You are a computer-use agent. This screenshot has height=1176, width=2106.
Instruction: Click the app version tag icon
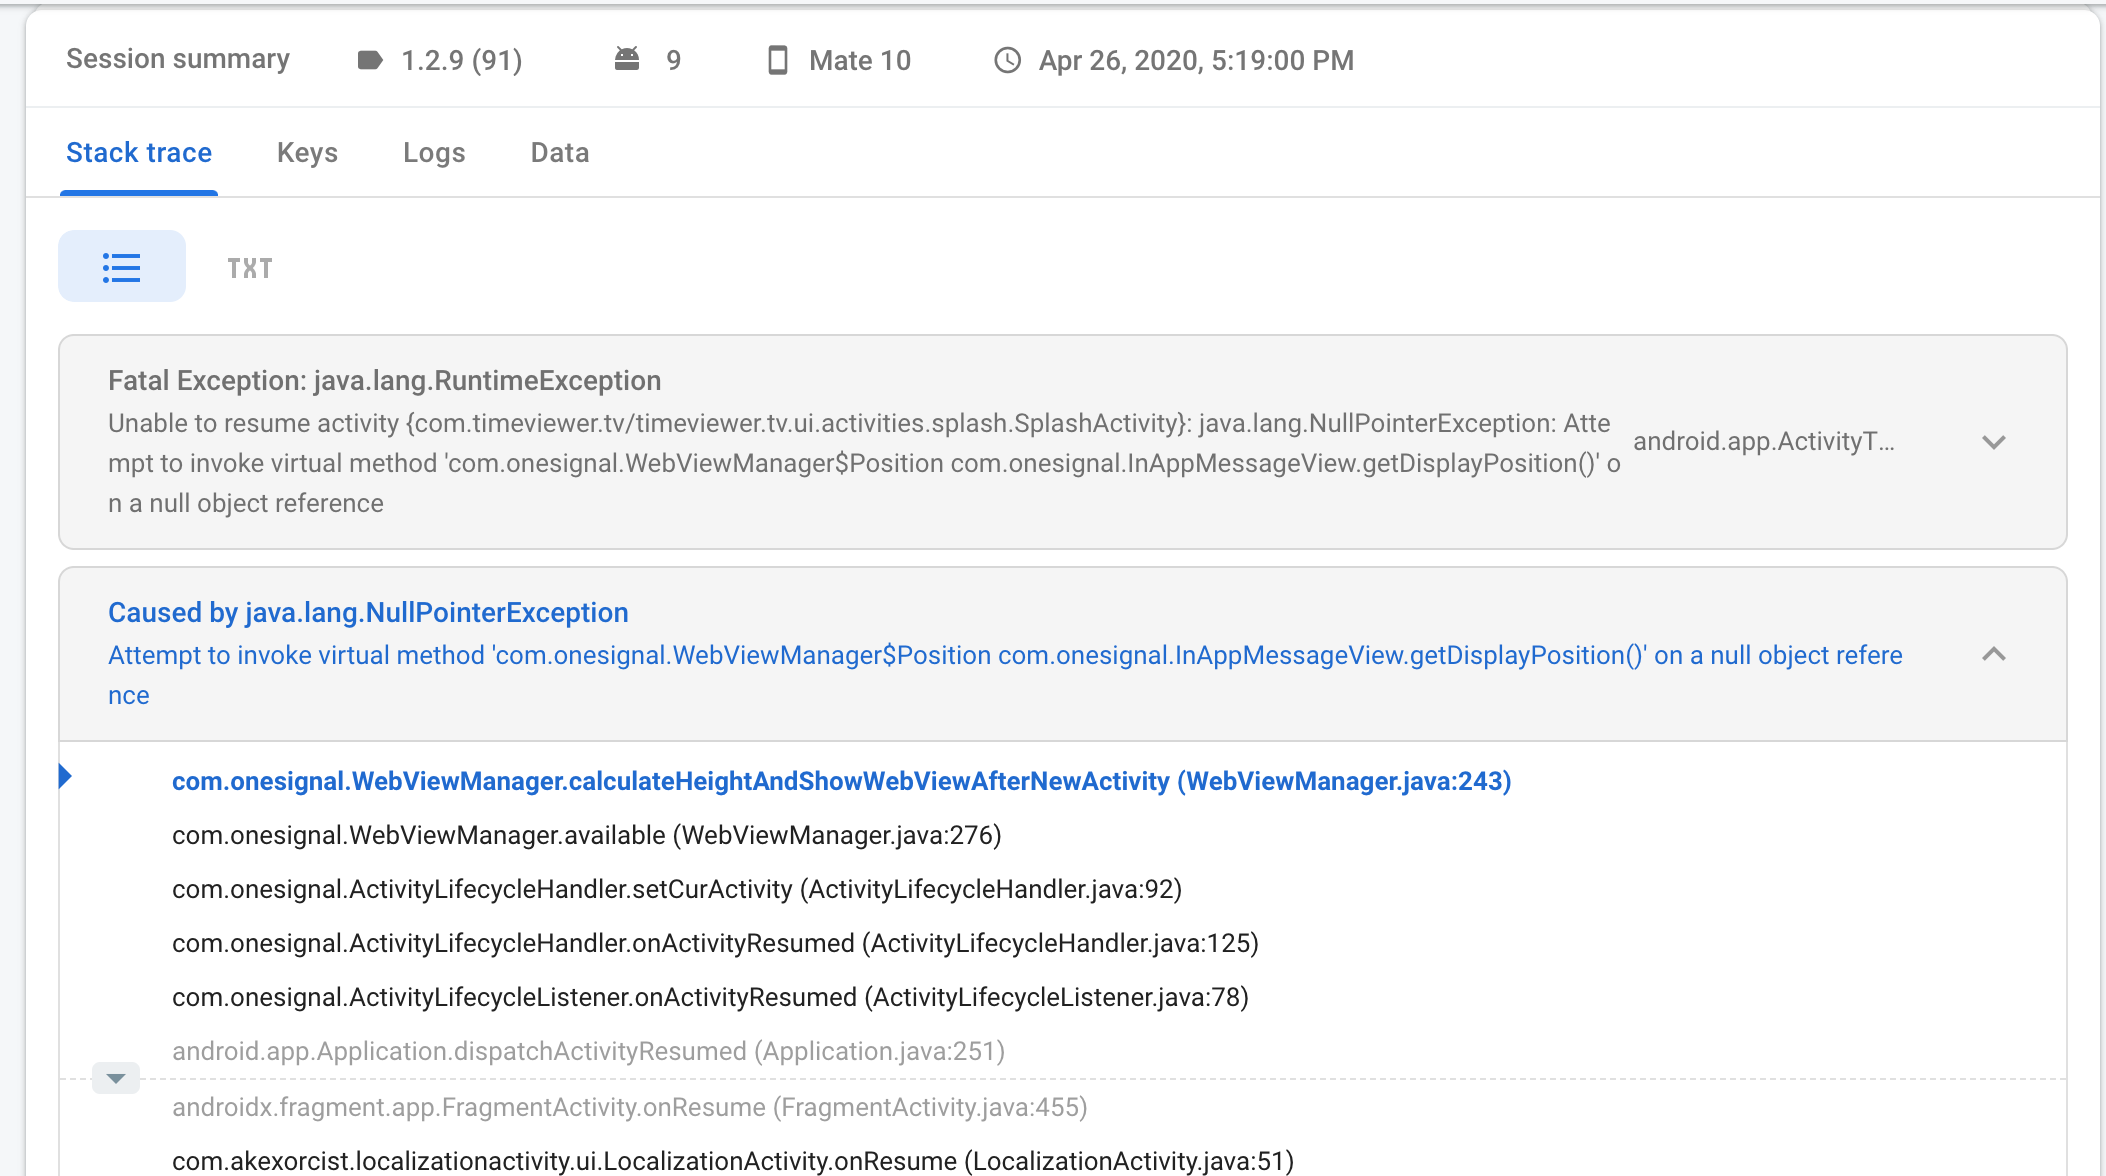coord(370,60)
